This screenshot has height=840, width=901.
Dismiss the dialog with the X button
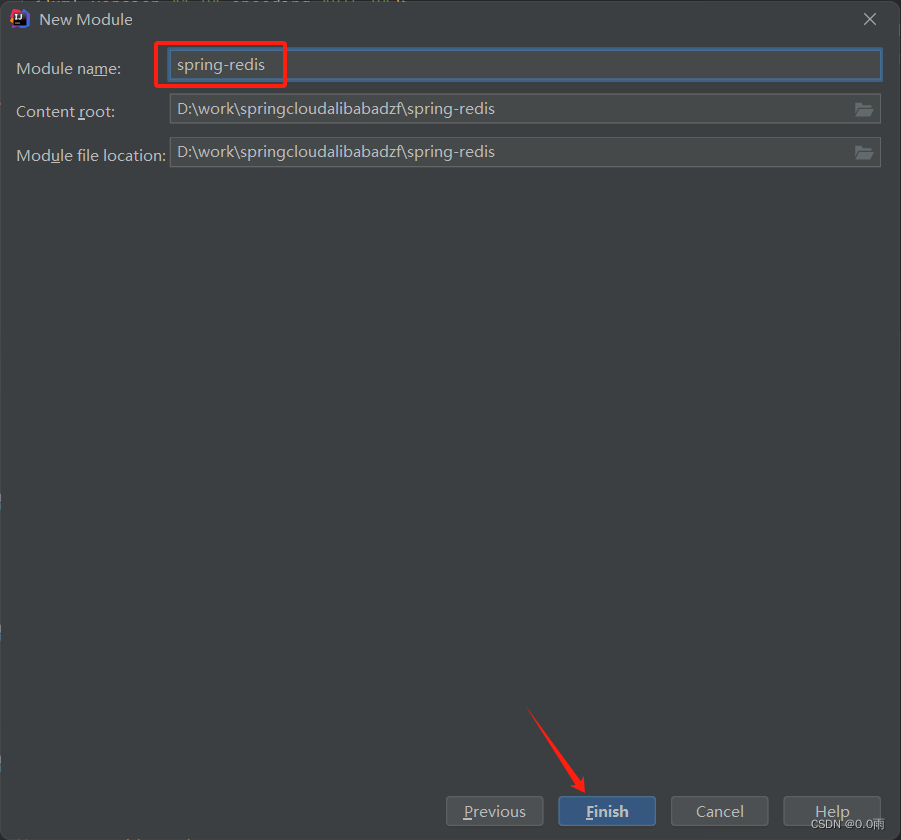[x=869, y=18]
